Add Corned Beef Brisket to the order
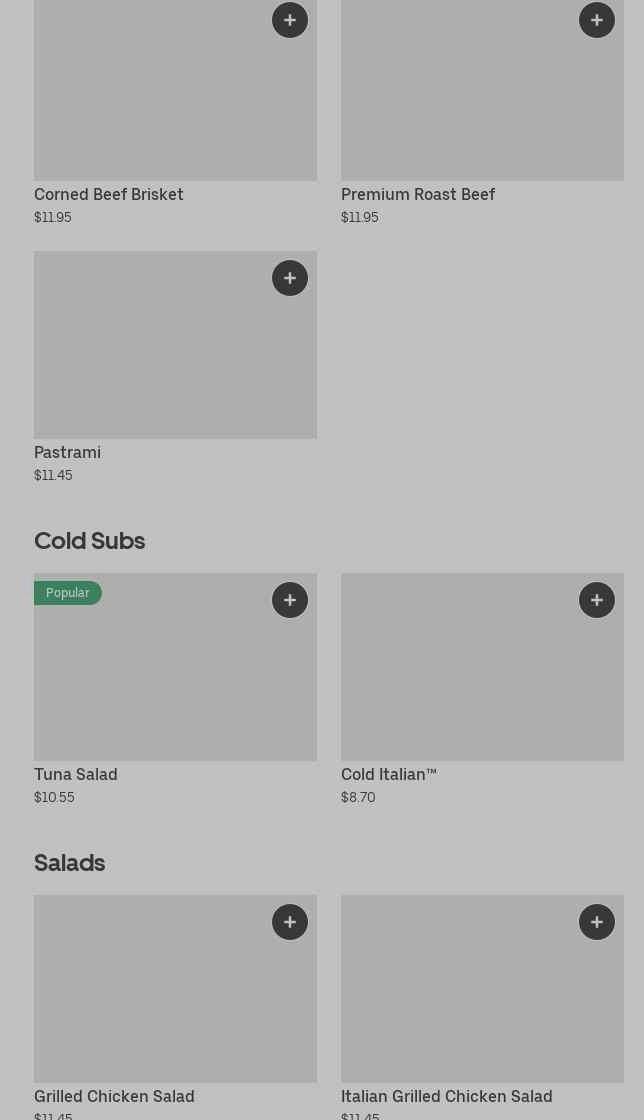The height and width of the screenshot is (1120, 644). [x=290, y=20]
